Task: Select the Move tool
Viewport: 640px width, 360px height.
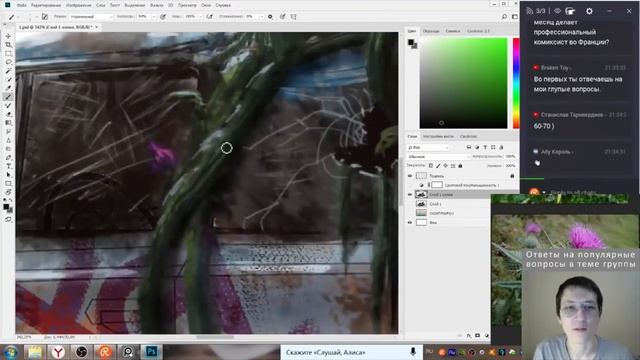Action: 9,36
